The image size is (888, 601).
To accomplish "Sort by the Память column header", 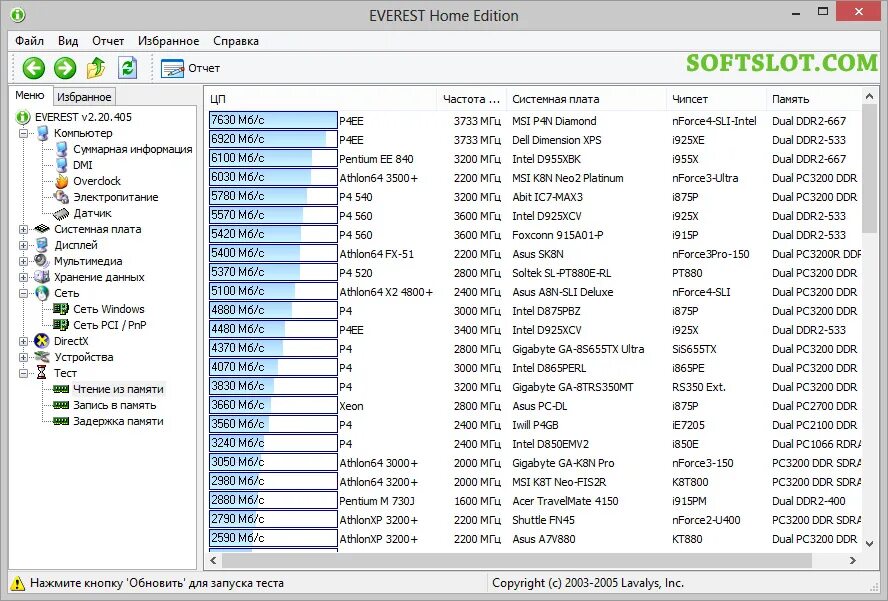I will pyautogui.click(x=814, y=99).
